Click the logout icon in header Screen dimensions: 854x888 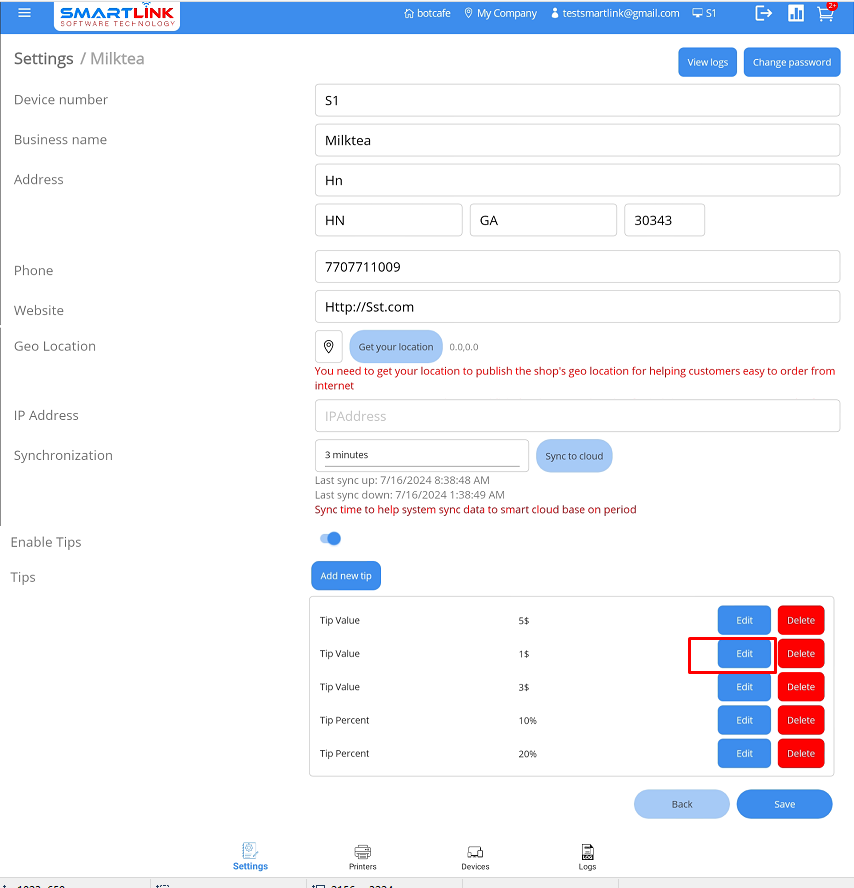764,13
